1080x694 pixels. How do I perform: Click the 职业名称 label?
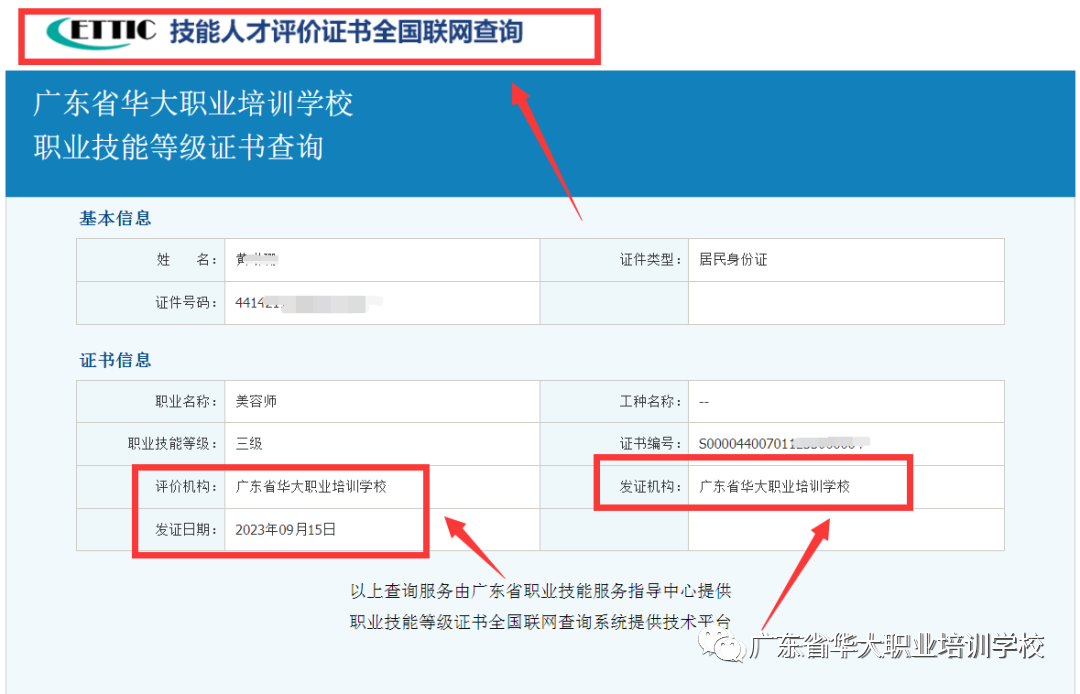tap(186, 401)
